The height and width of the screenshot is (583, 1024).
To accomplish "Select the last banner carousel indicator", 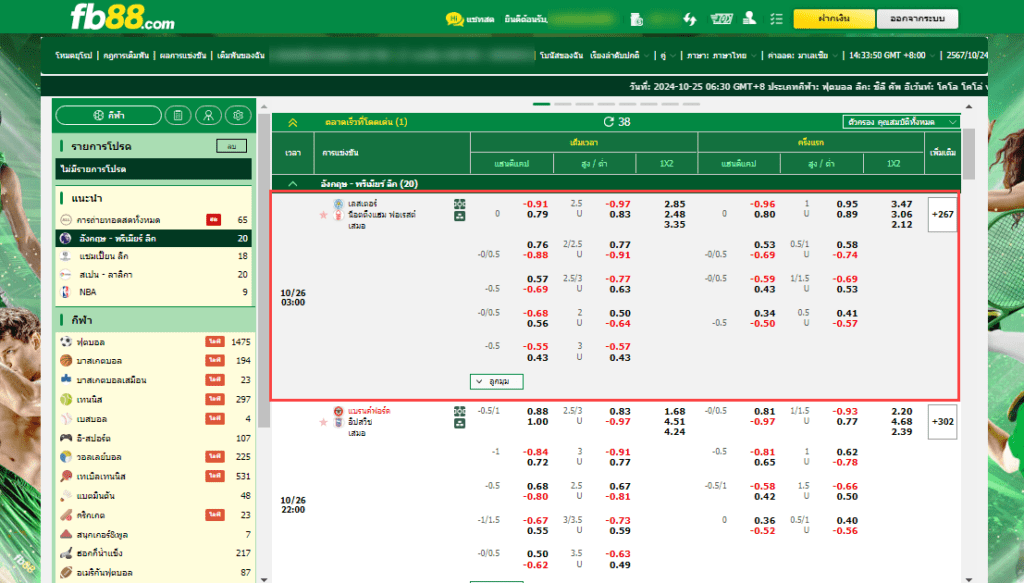I will coord(692,104).
